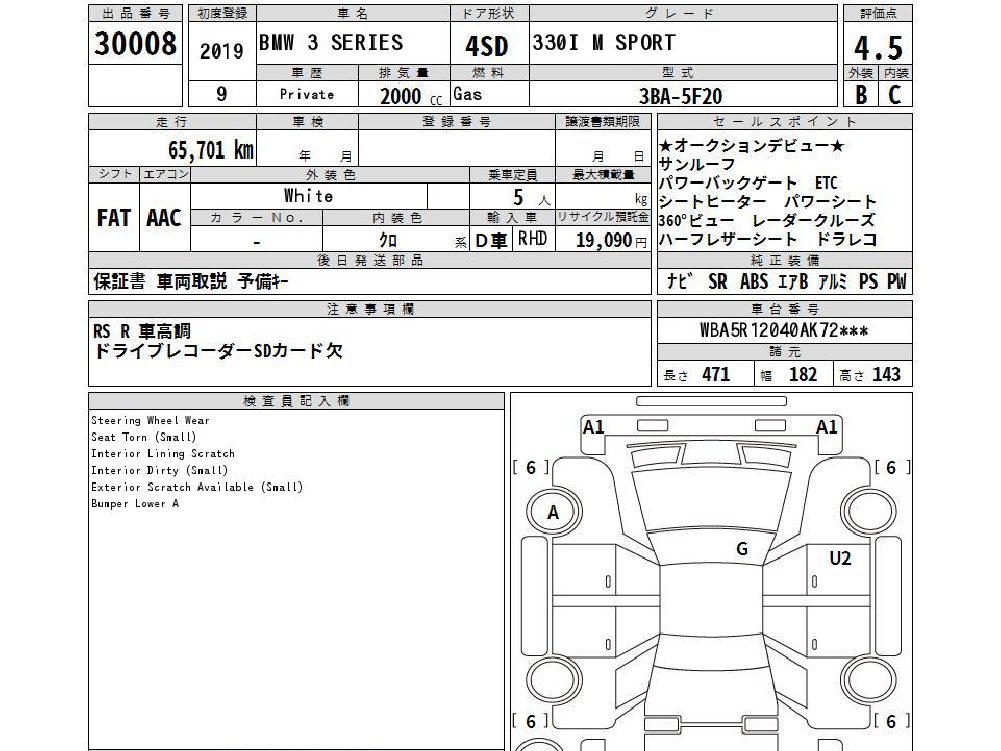Viewport: 1001px width, 751px height.
Task: Select the shift type FAT
Action: click(114, 218)
